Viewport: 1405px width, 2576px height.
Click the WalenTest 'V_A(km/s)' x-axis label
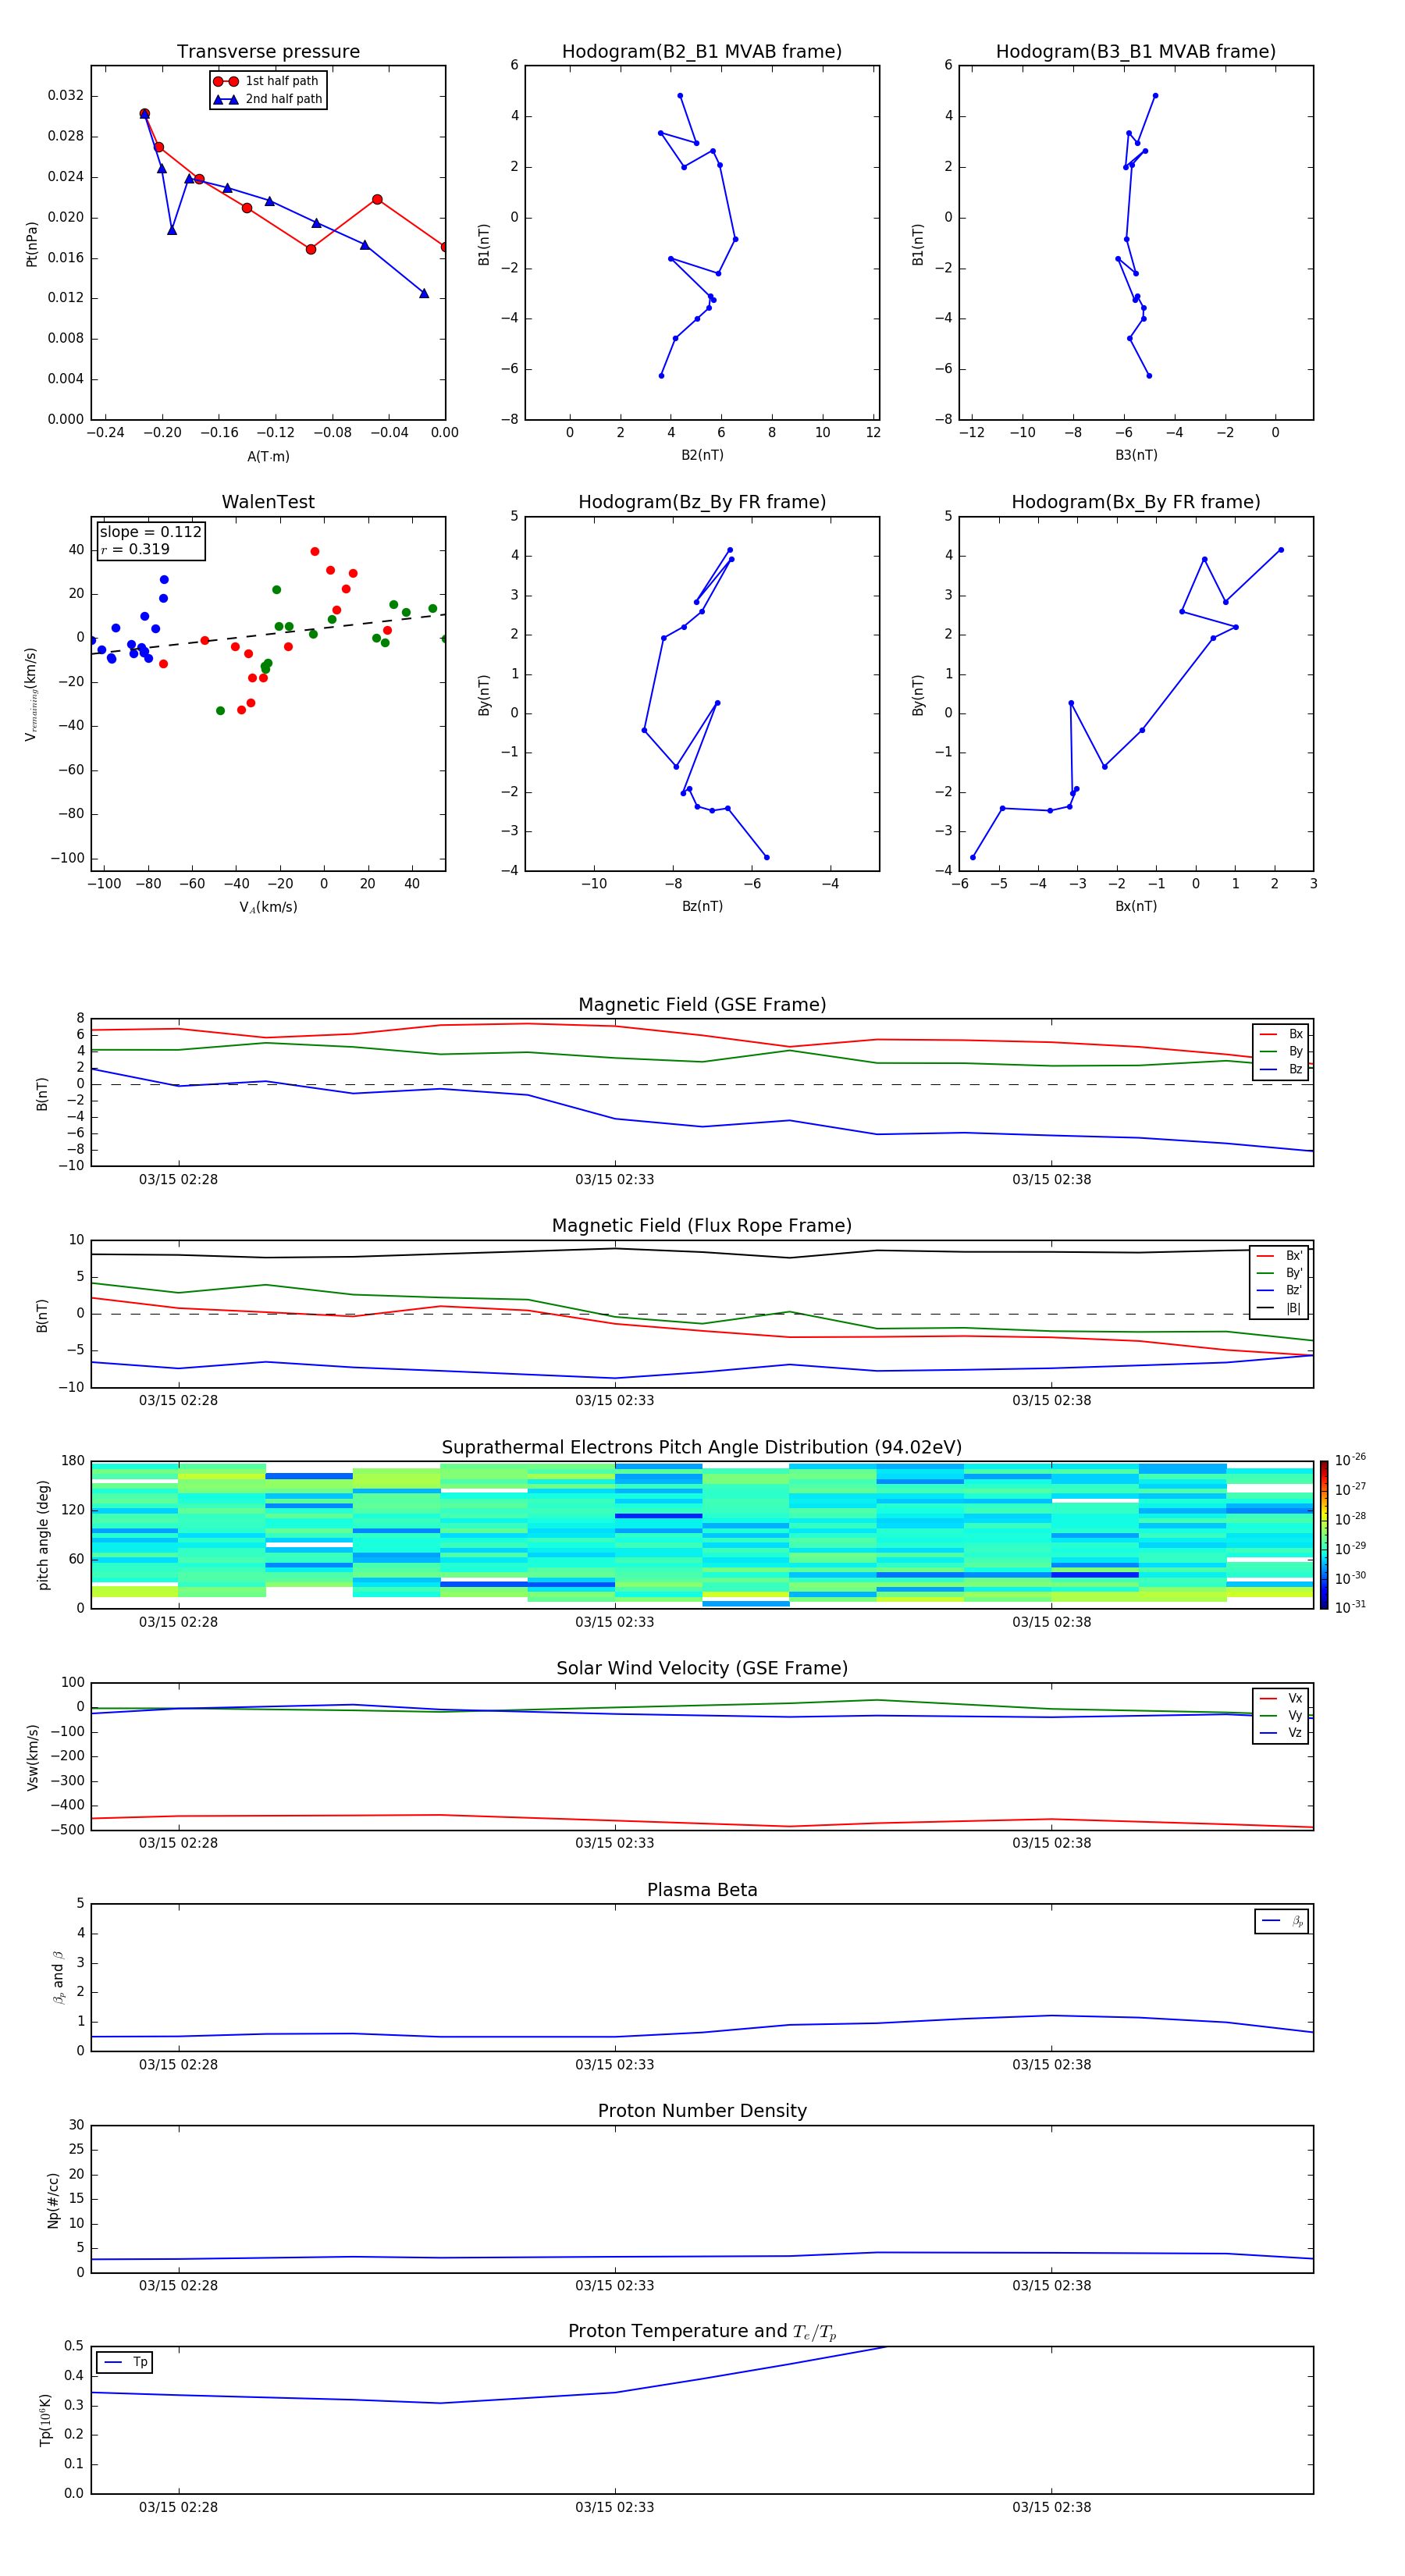[268, 907]
